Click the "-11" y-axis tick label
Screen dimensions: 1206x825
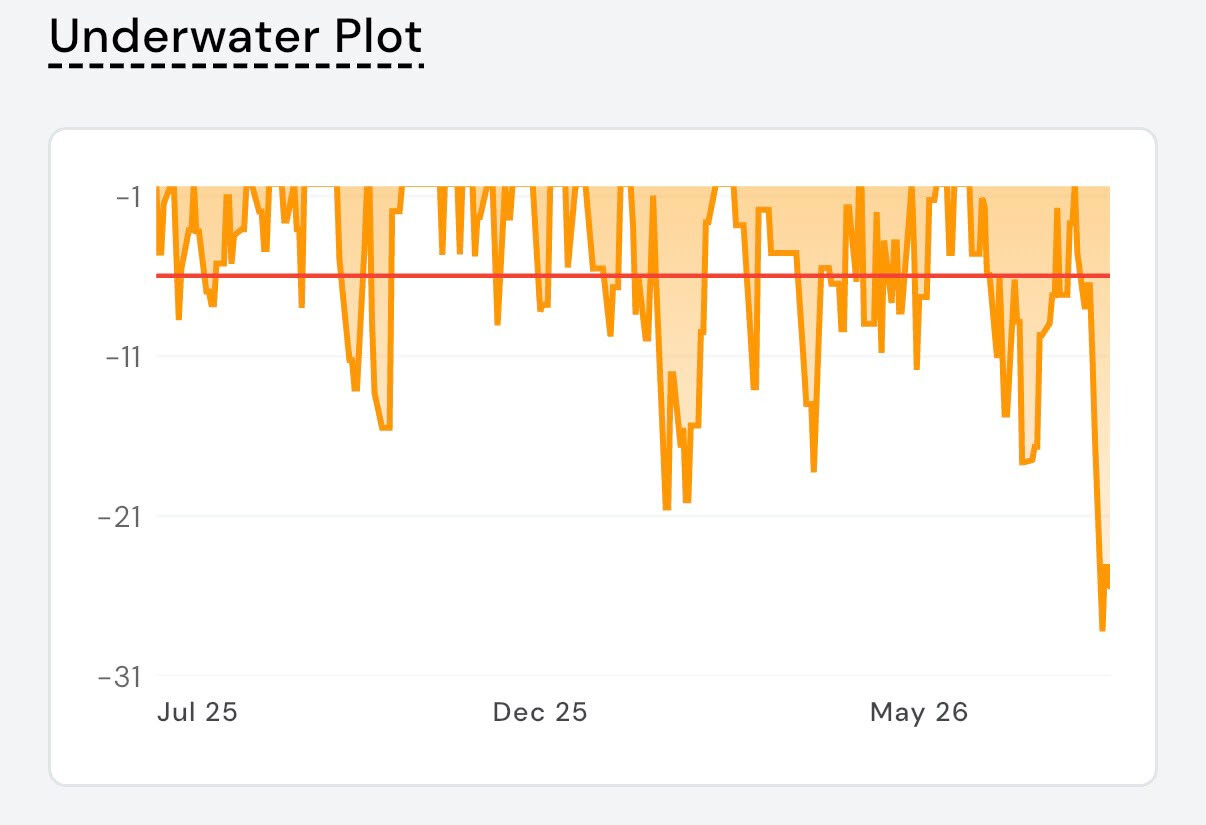point(125,356)
